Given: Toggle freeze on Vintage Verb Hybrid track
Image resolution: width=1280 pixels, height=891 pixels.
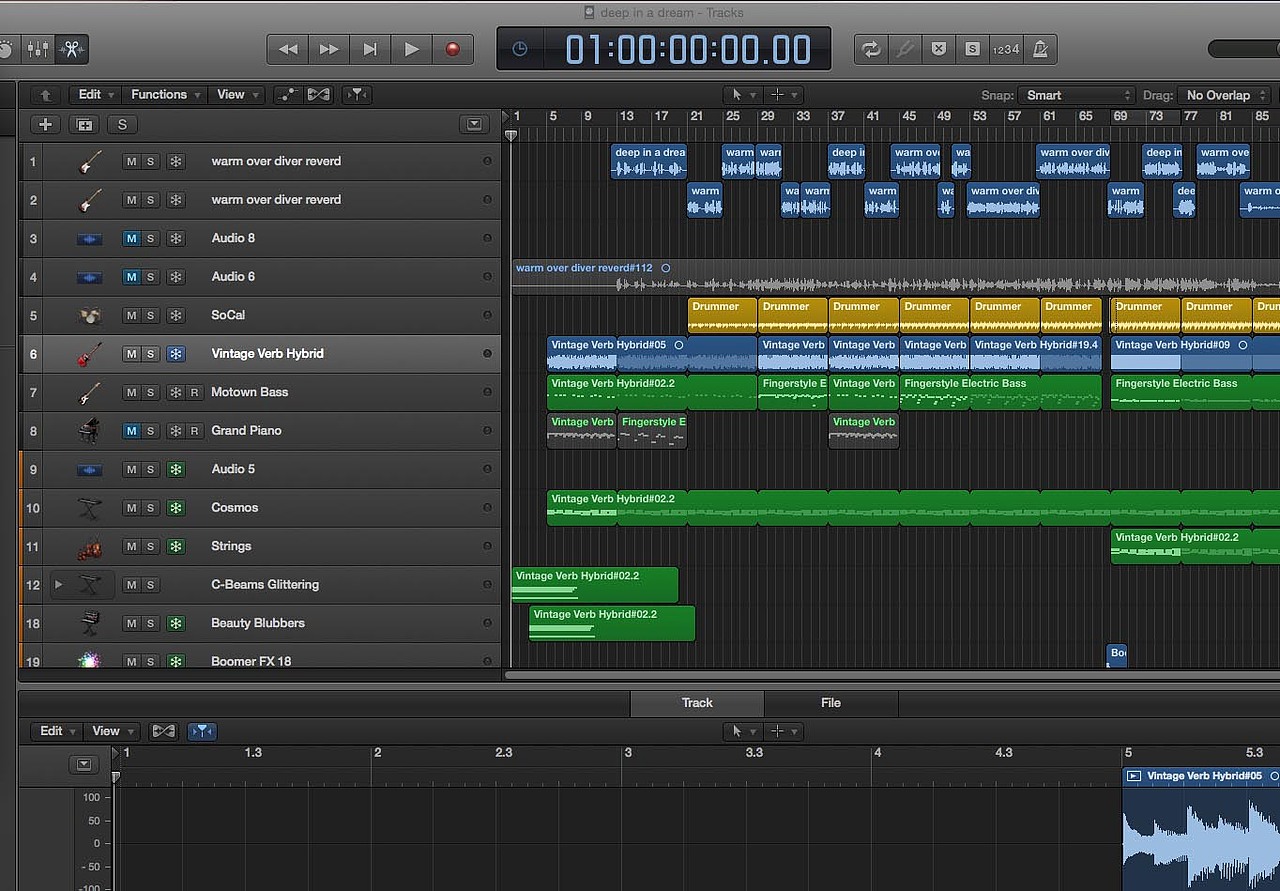Looking at the screenshot, I should 176,354.
